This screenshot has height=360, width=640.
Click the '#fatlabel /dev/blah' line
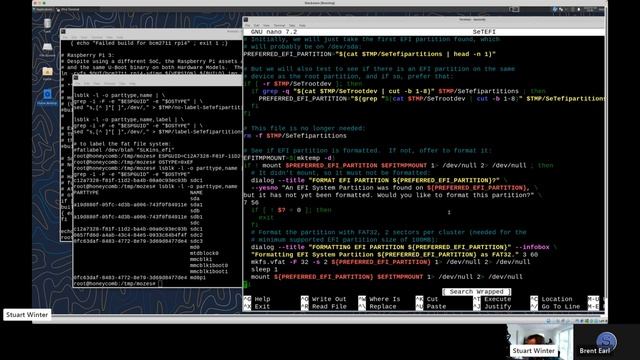click(x=124, y=150)
